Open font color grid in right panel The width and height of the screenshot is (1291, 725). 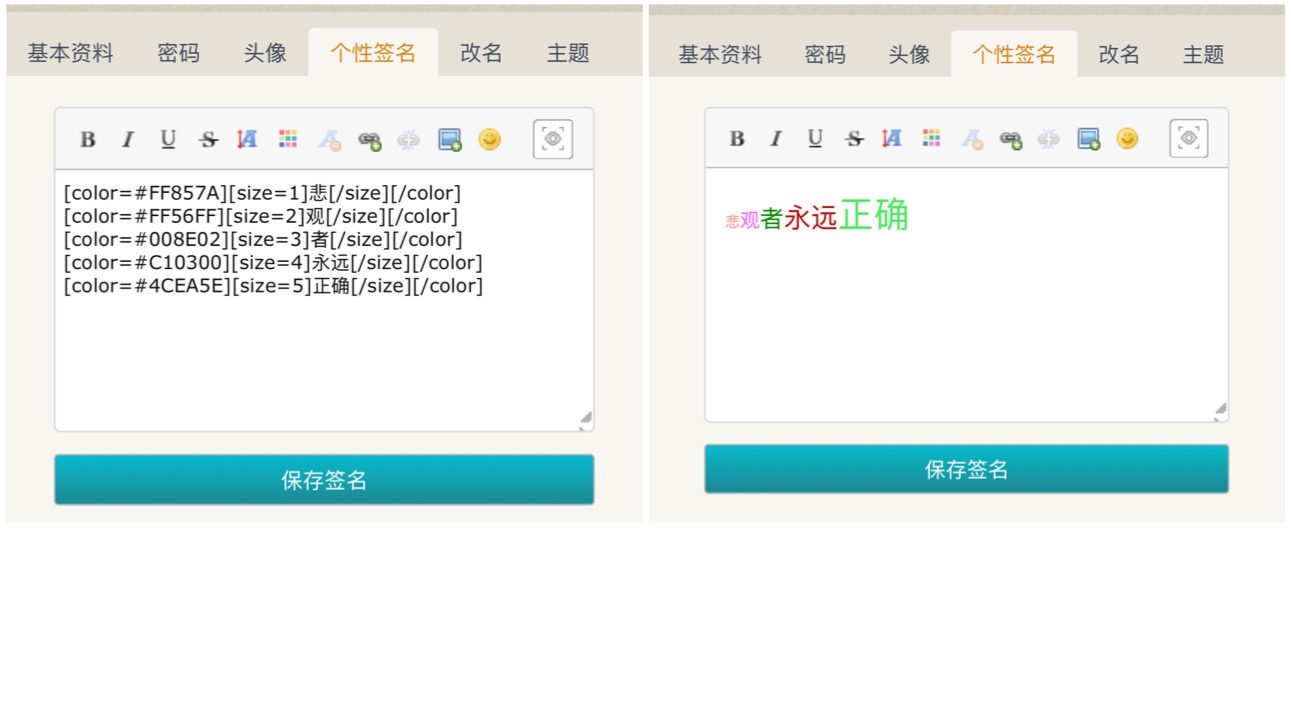pos(931,139)
